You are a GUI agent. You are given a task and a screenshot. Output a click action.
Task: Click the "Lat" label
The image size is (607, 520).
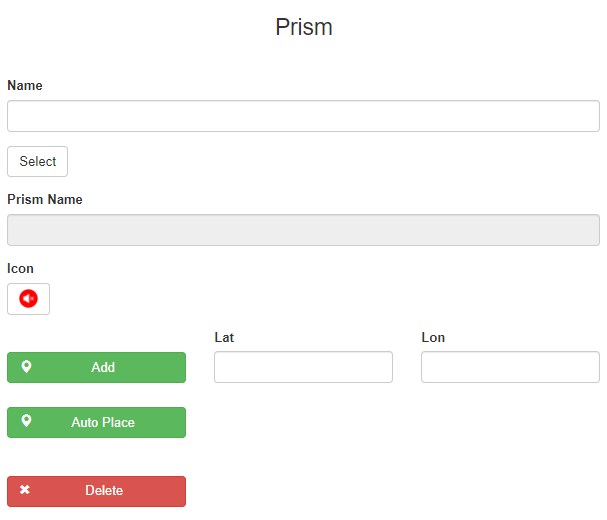click(x=224, y=337)
